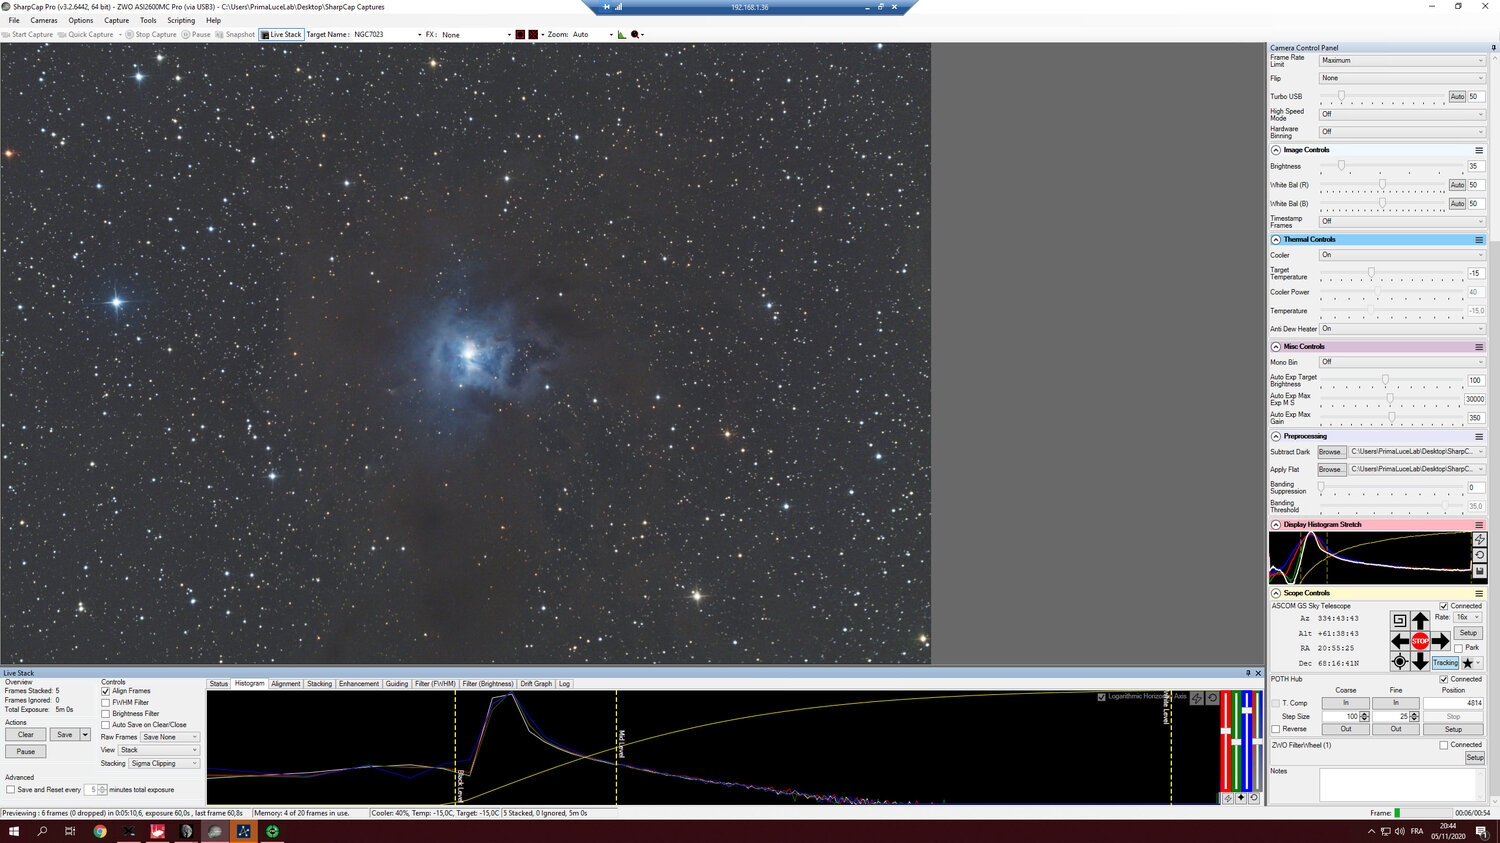Connect the ZWO FilterWheel checkbox

pos(1444,745)
